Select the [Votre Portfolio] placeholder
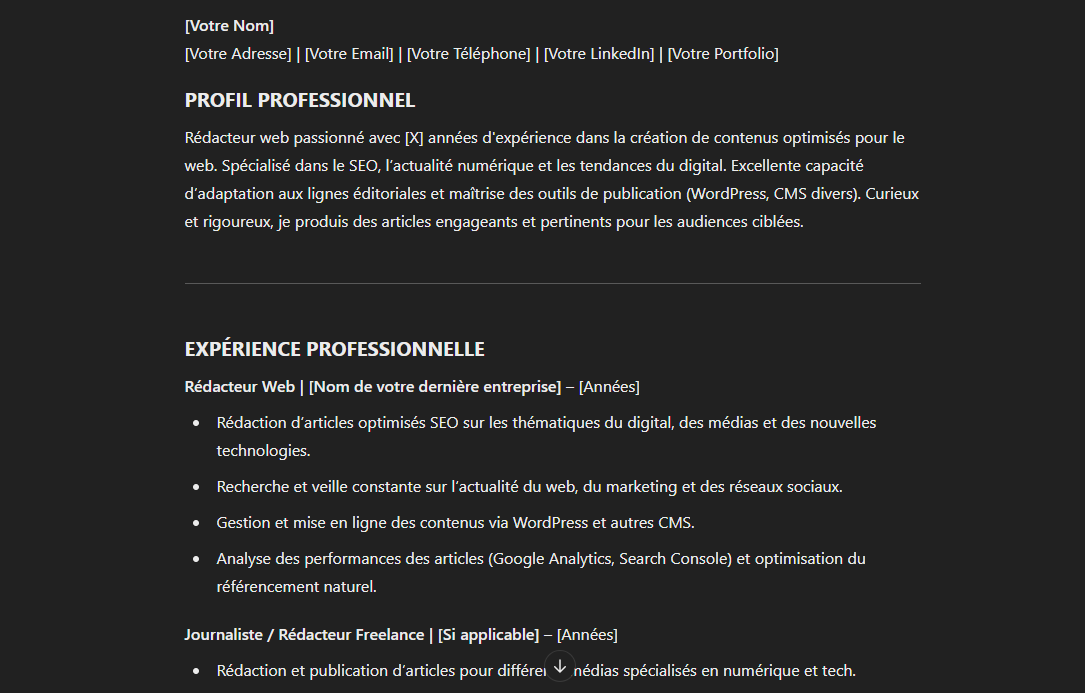 pos(723,54)
